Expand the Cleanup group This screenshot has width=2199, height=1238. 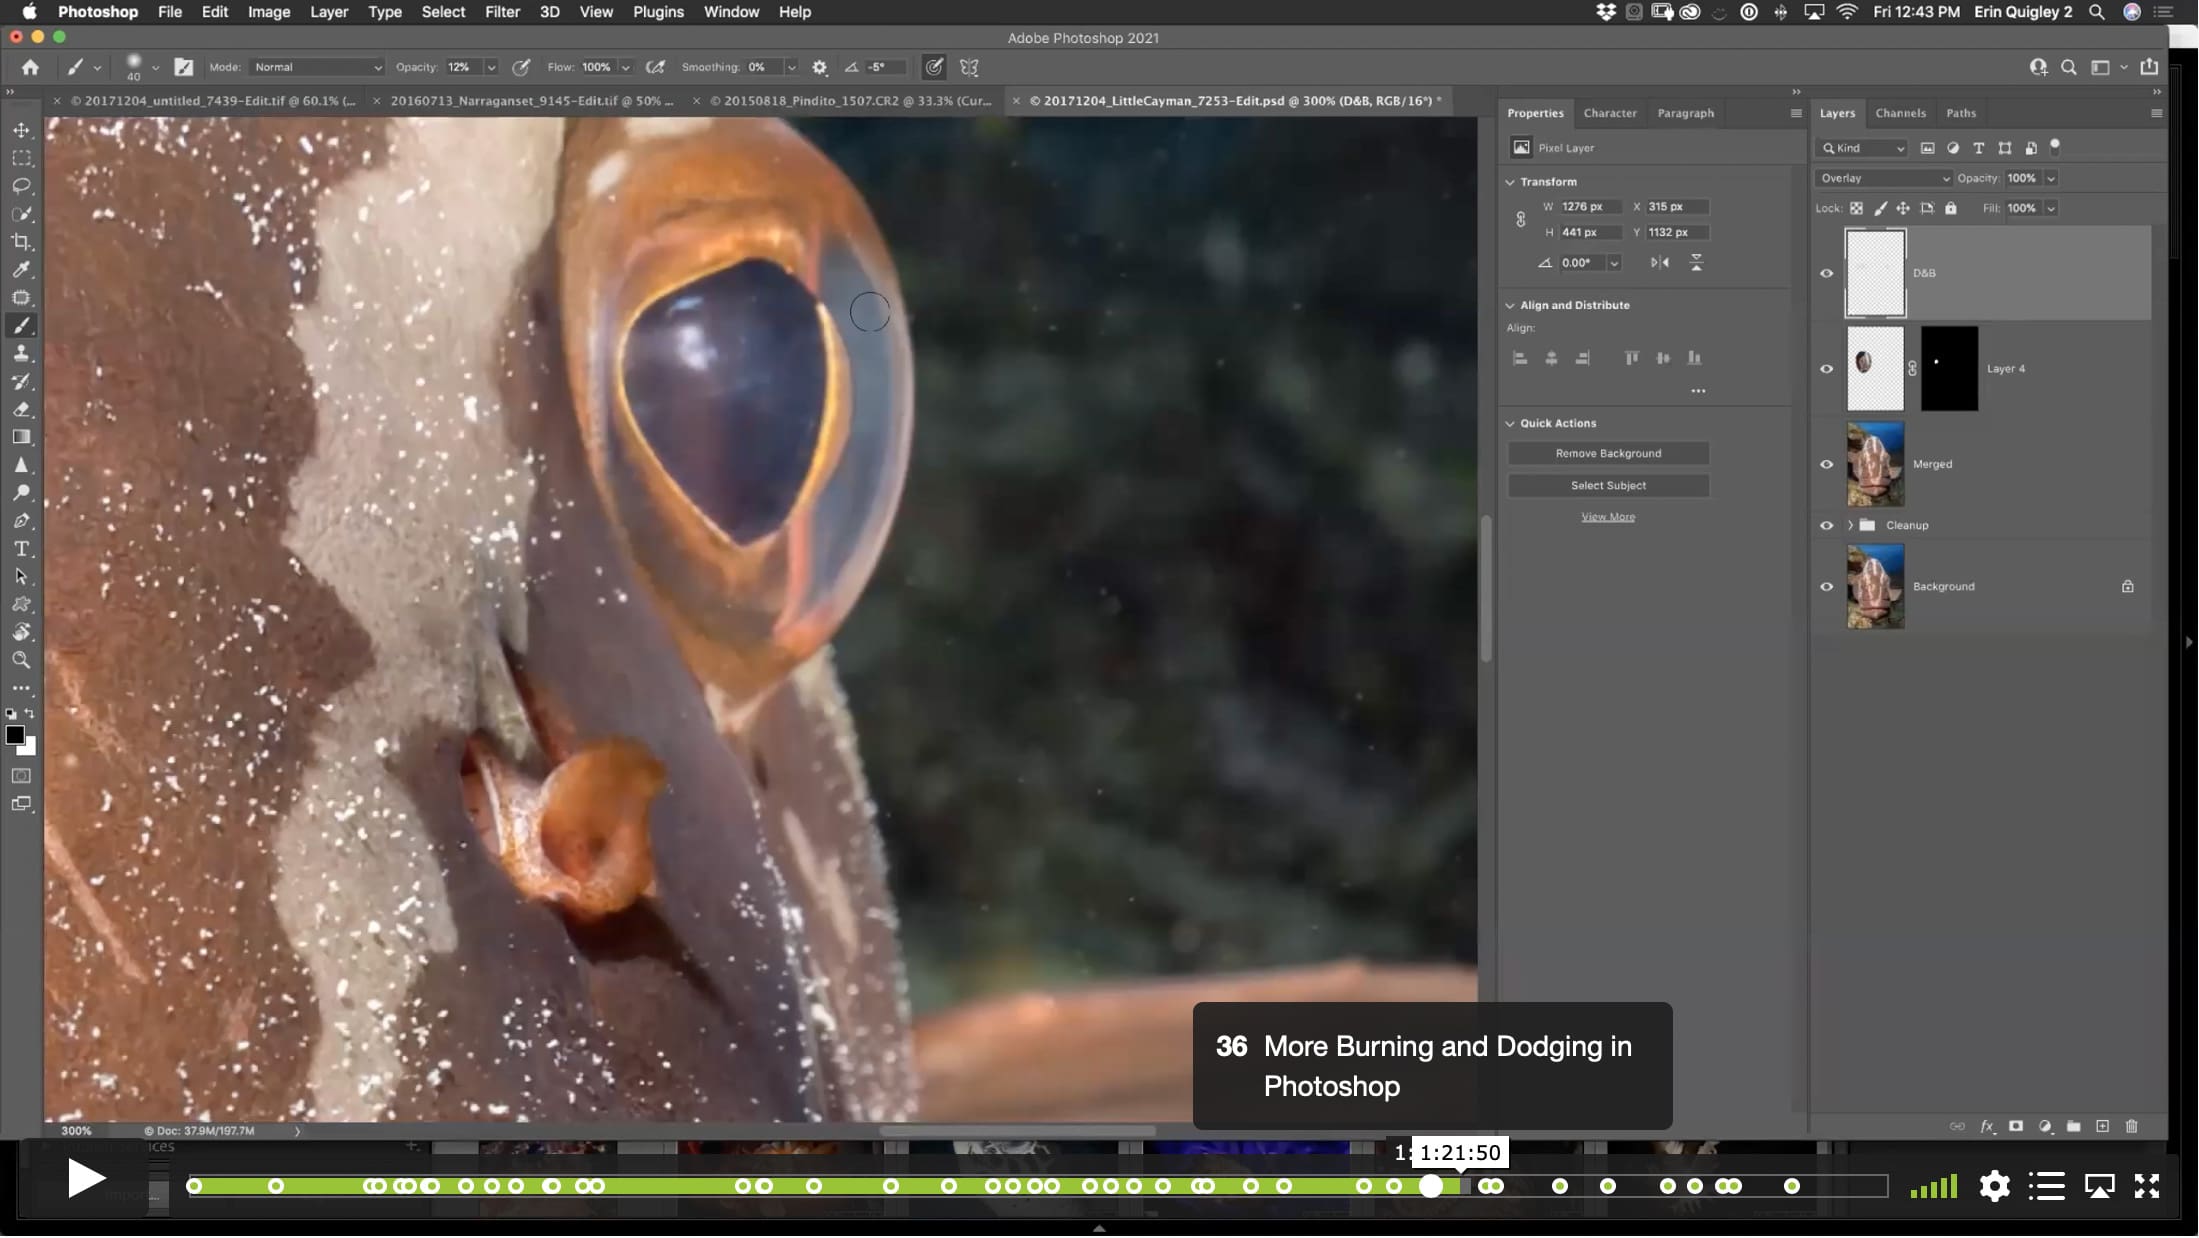pos(1850,525)
